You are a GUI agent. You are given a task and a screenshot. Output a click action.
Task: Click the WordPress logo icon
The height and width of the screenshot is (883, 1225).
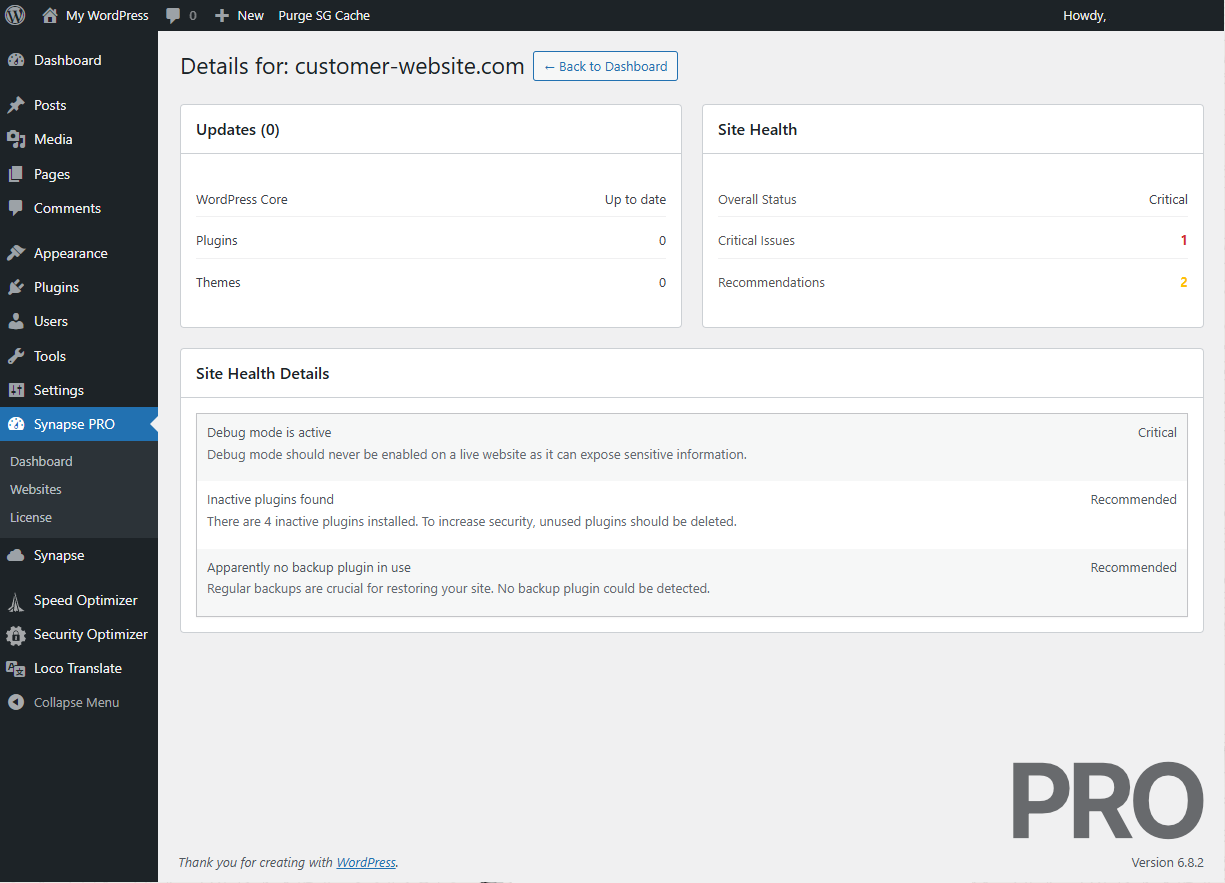pyautogui.click(x=15, y=15)
